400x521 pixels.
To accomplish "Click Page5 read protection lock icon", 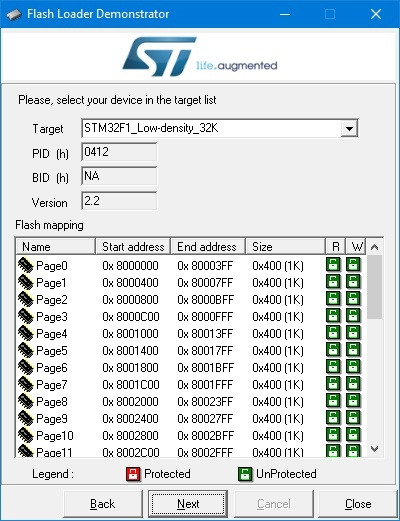I will (x=333, y=350).
